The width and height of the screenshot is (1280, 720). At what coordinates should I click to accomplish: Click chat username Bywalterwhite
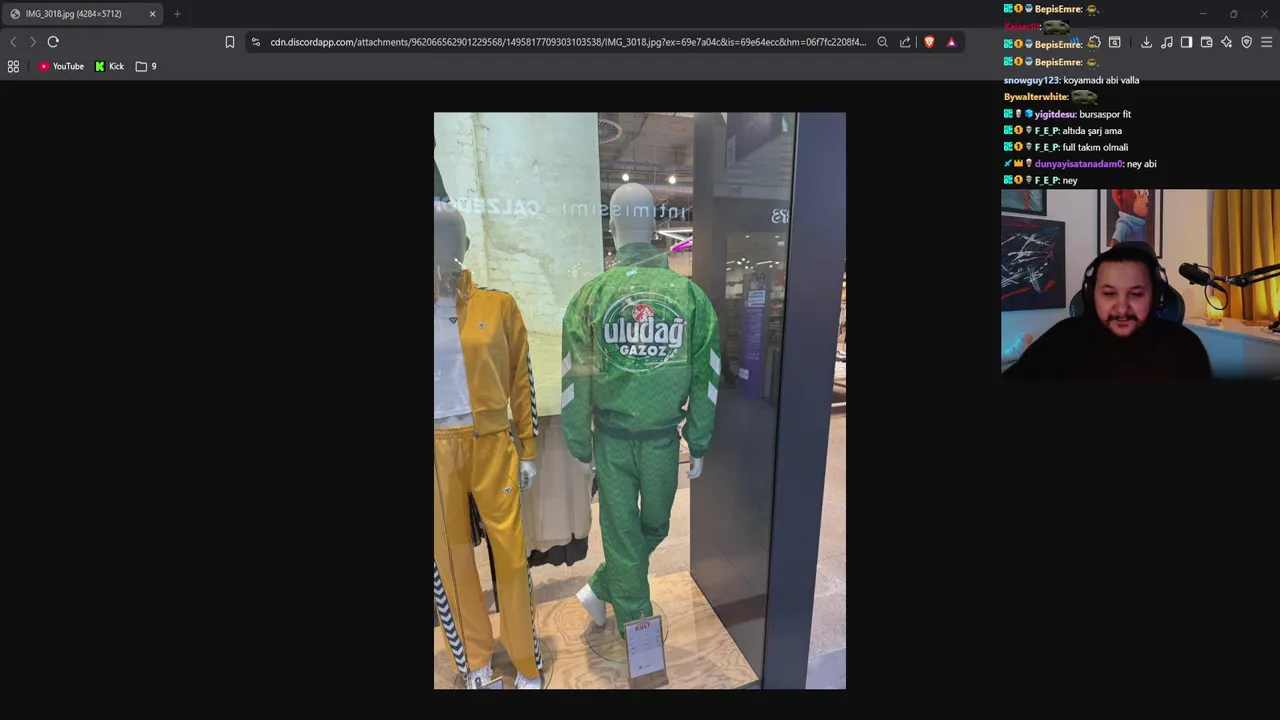pyautogui.click(x=1035, y=97)
